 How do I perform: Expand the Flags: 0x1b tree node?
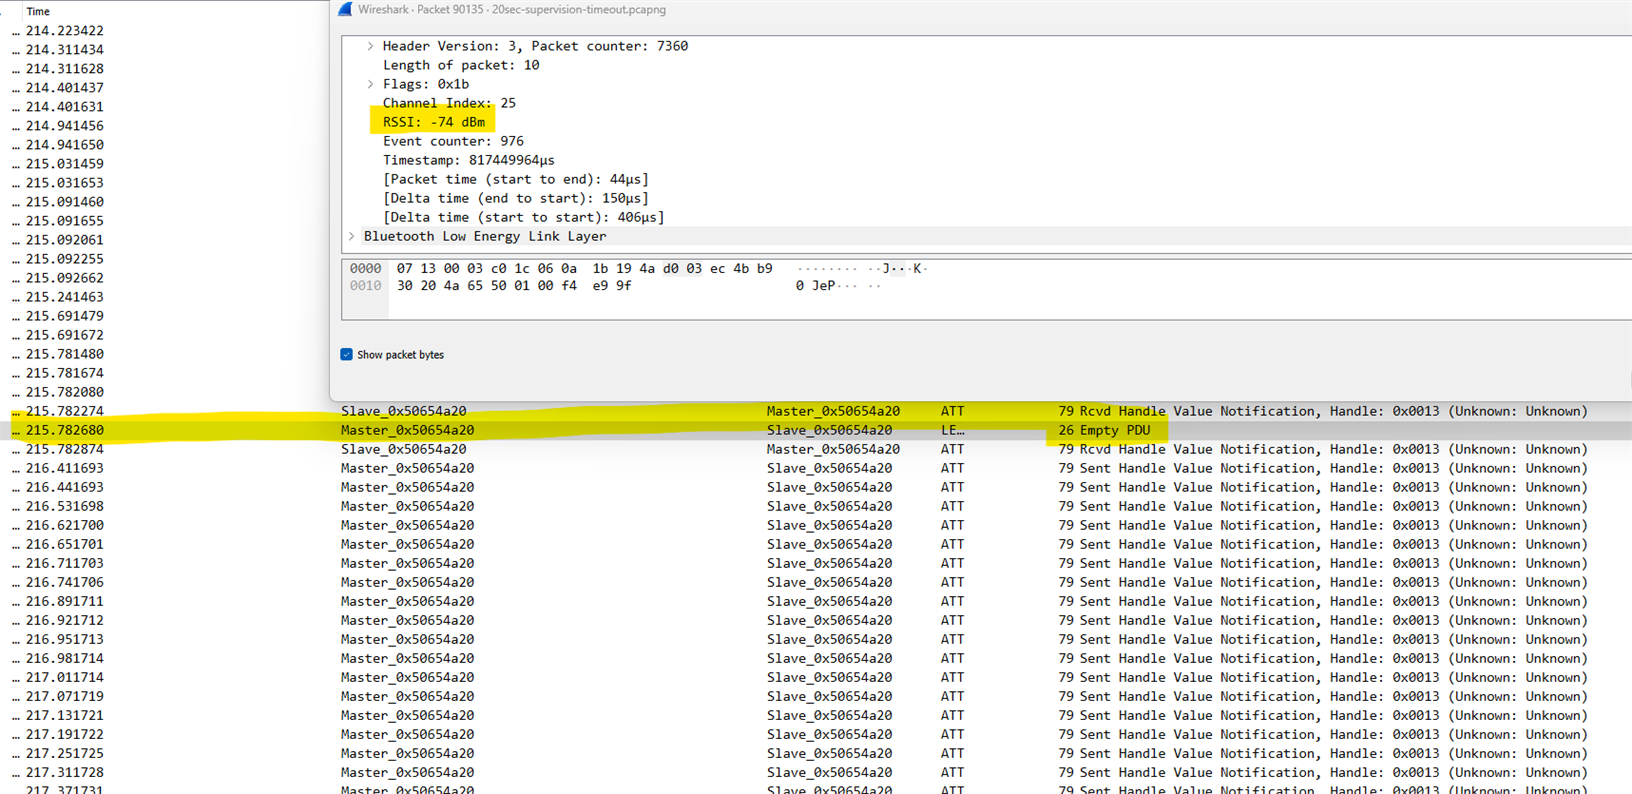tap(370, 84)
